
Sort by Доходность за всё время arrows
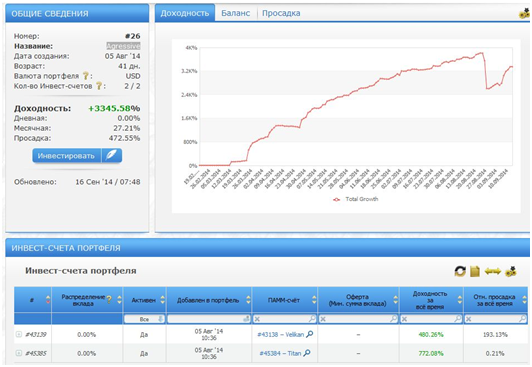[x=460, y=300]
